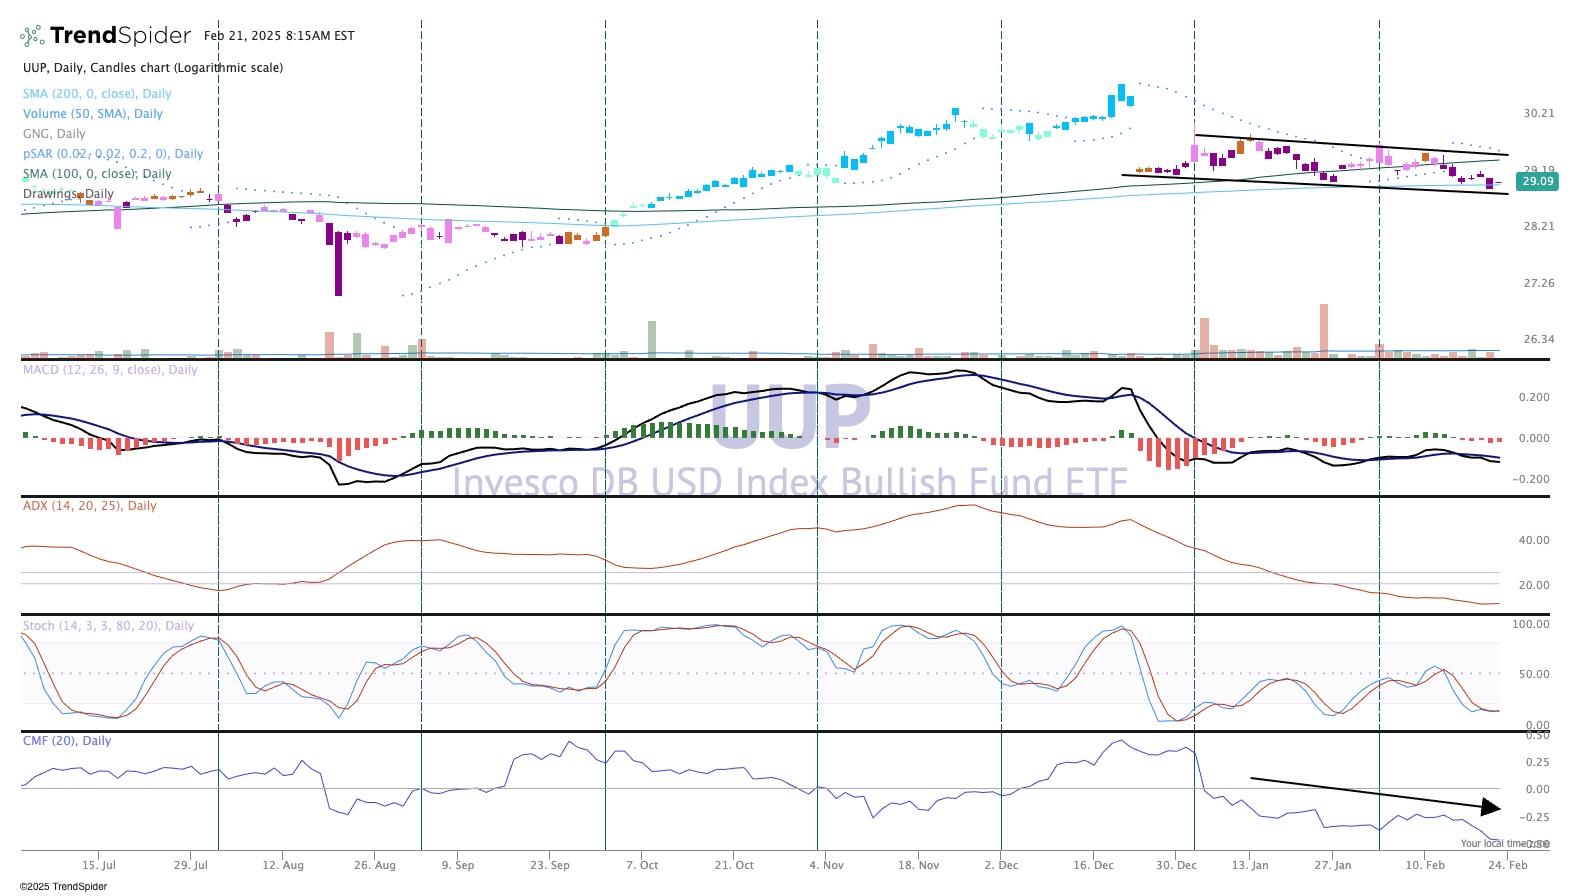
Task: Select the SMA (200, 0, close) indicator label
Action: point(97,94)
